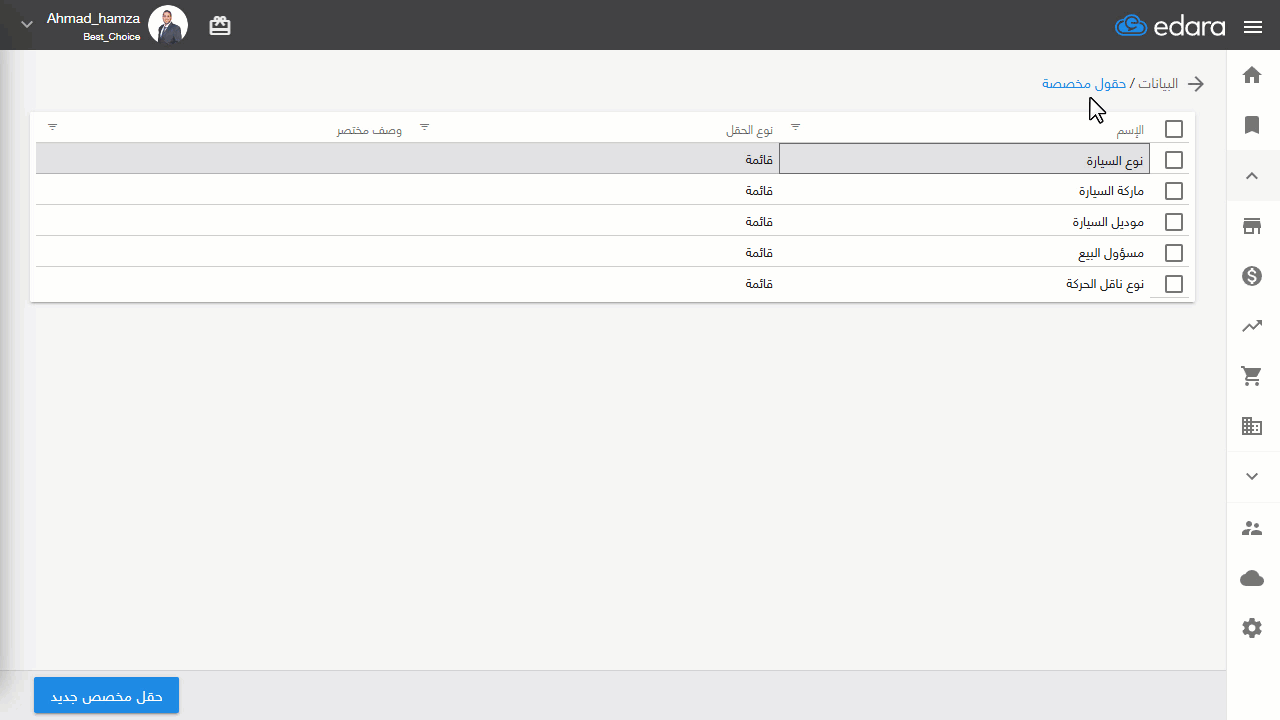1280x720 pixels.
Task: Sort by the الإسم column header
Action: click(x=1130, y=131)
